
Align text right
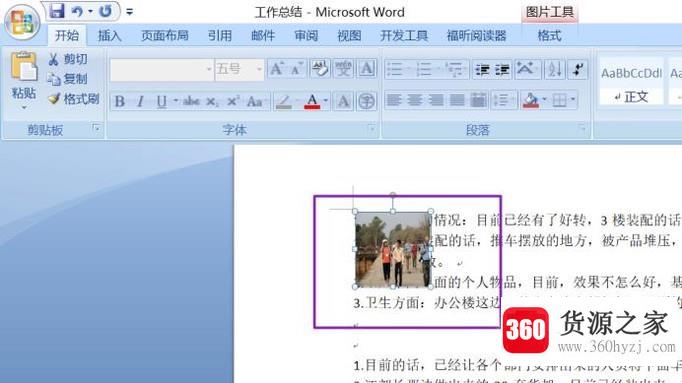[435, 101]
